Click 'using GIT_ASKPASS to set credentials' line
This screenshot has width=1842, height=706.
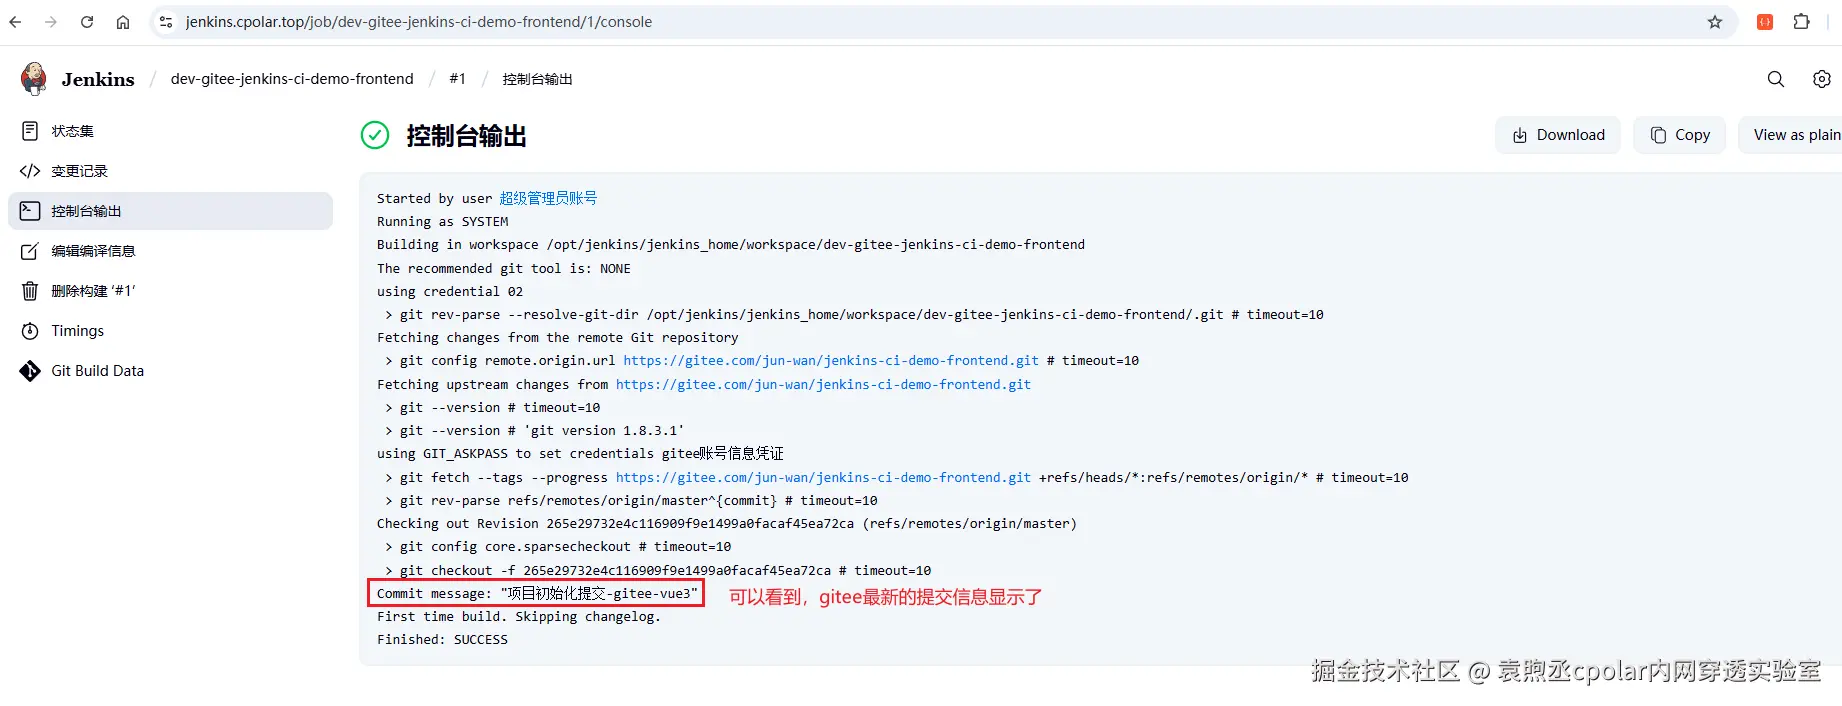(x=580, y=454)
